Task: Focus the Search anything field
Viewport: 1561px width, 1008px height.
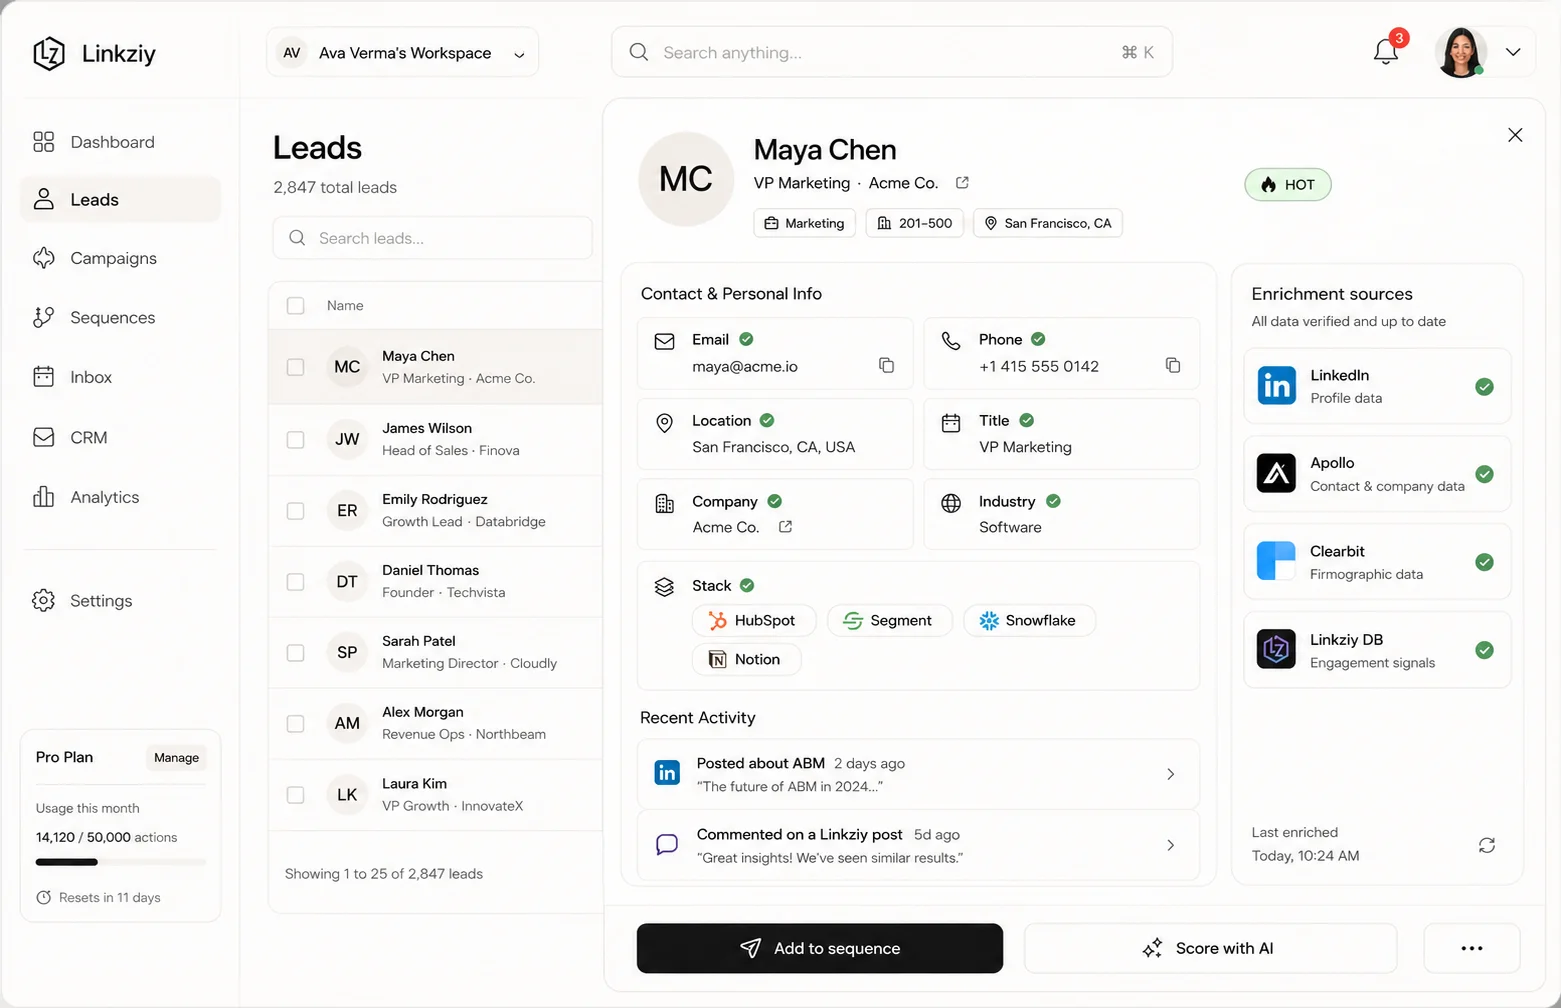Action: pos(892,52)
